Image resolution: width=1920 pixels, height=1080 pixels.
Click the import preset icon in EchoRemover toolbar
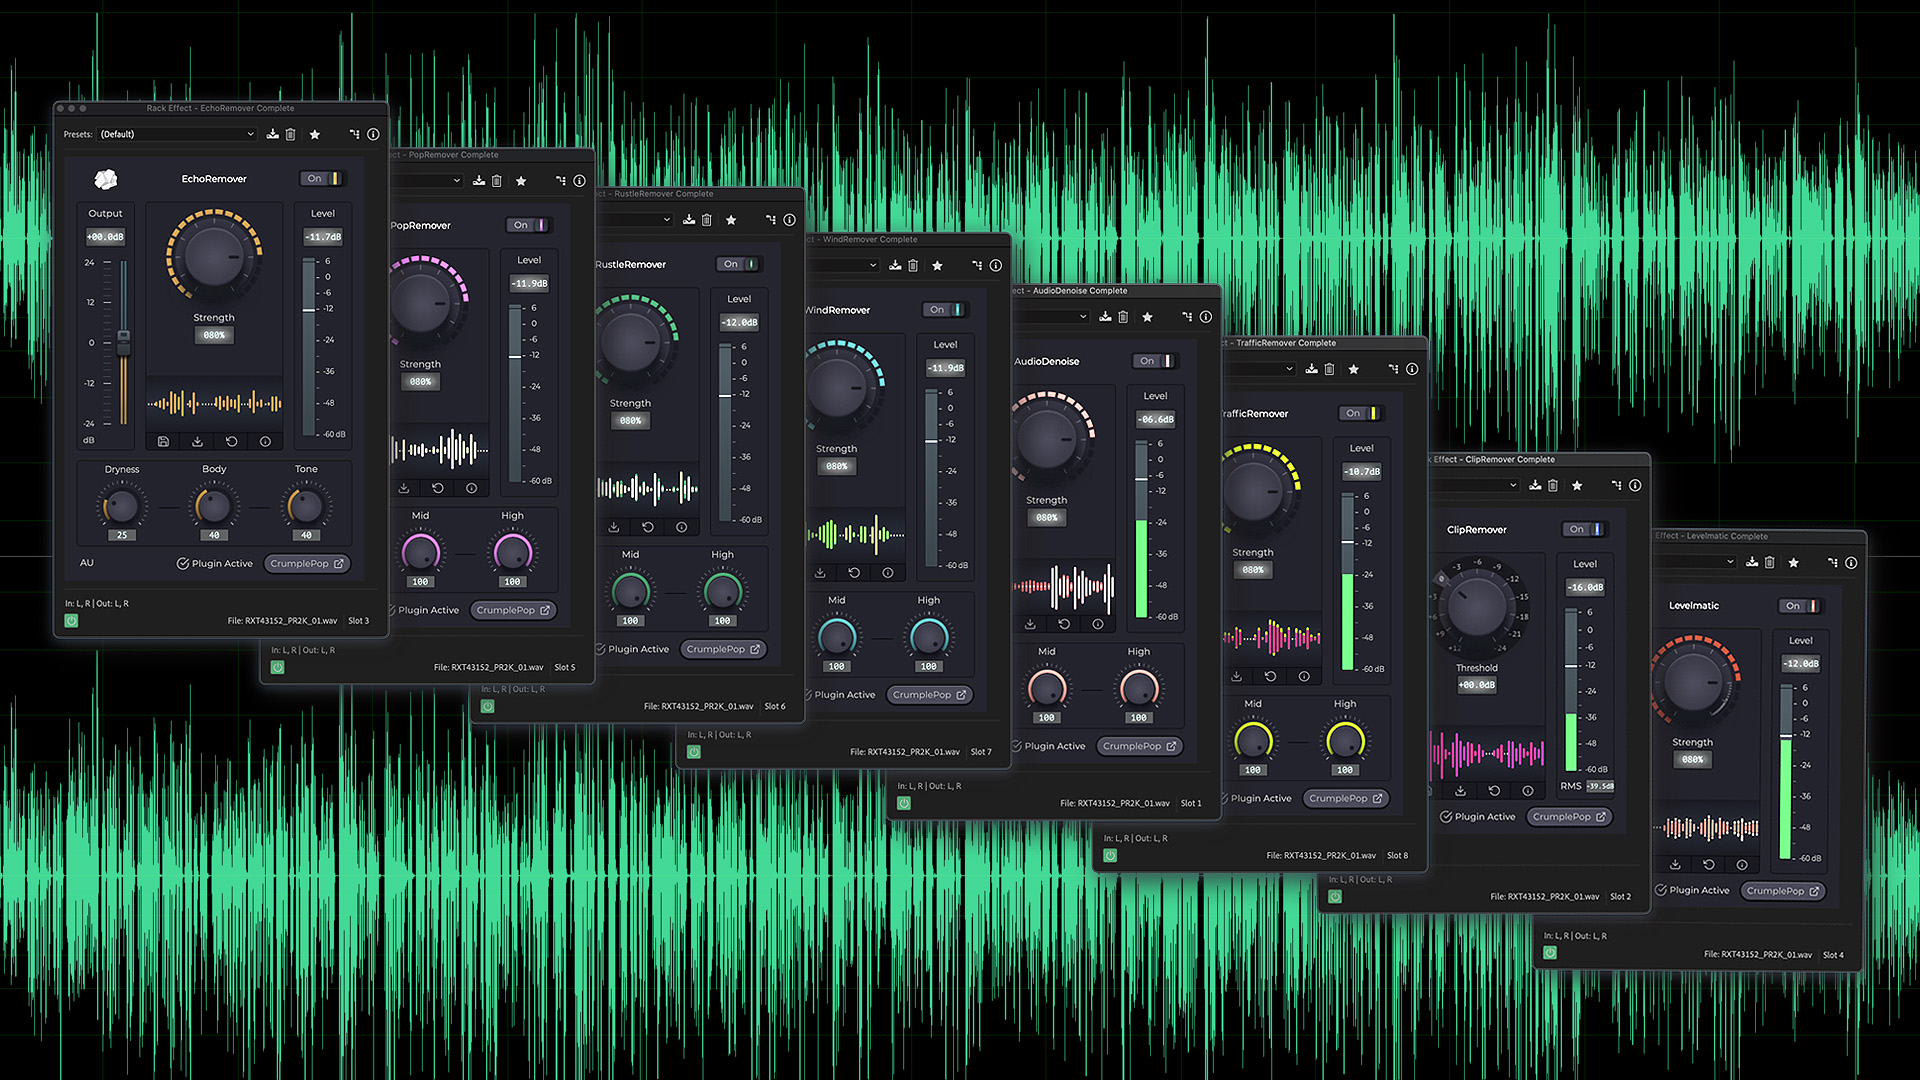click(271, 134)
